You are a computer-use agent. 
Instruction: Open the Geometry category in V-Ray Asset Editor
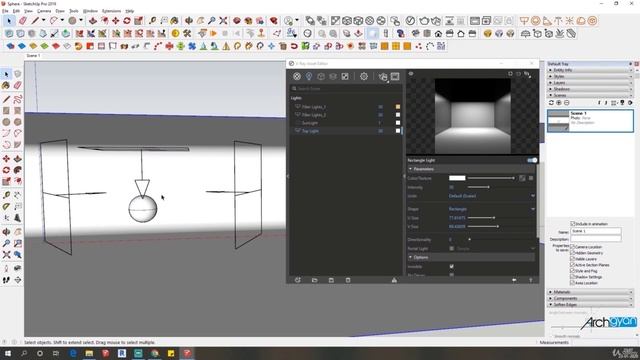coord(321,76)
